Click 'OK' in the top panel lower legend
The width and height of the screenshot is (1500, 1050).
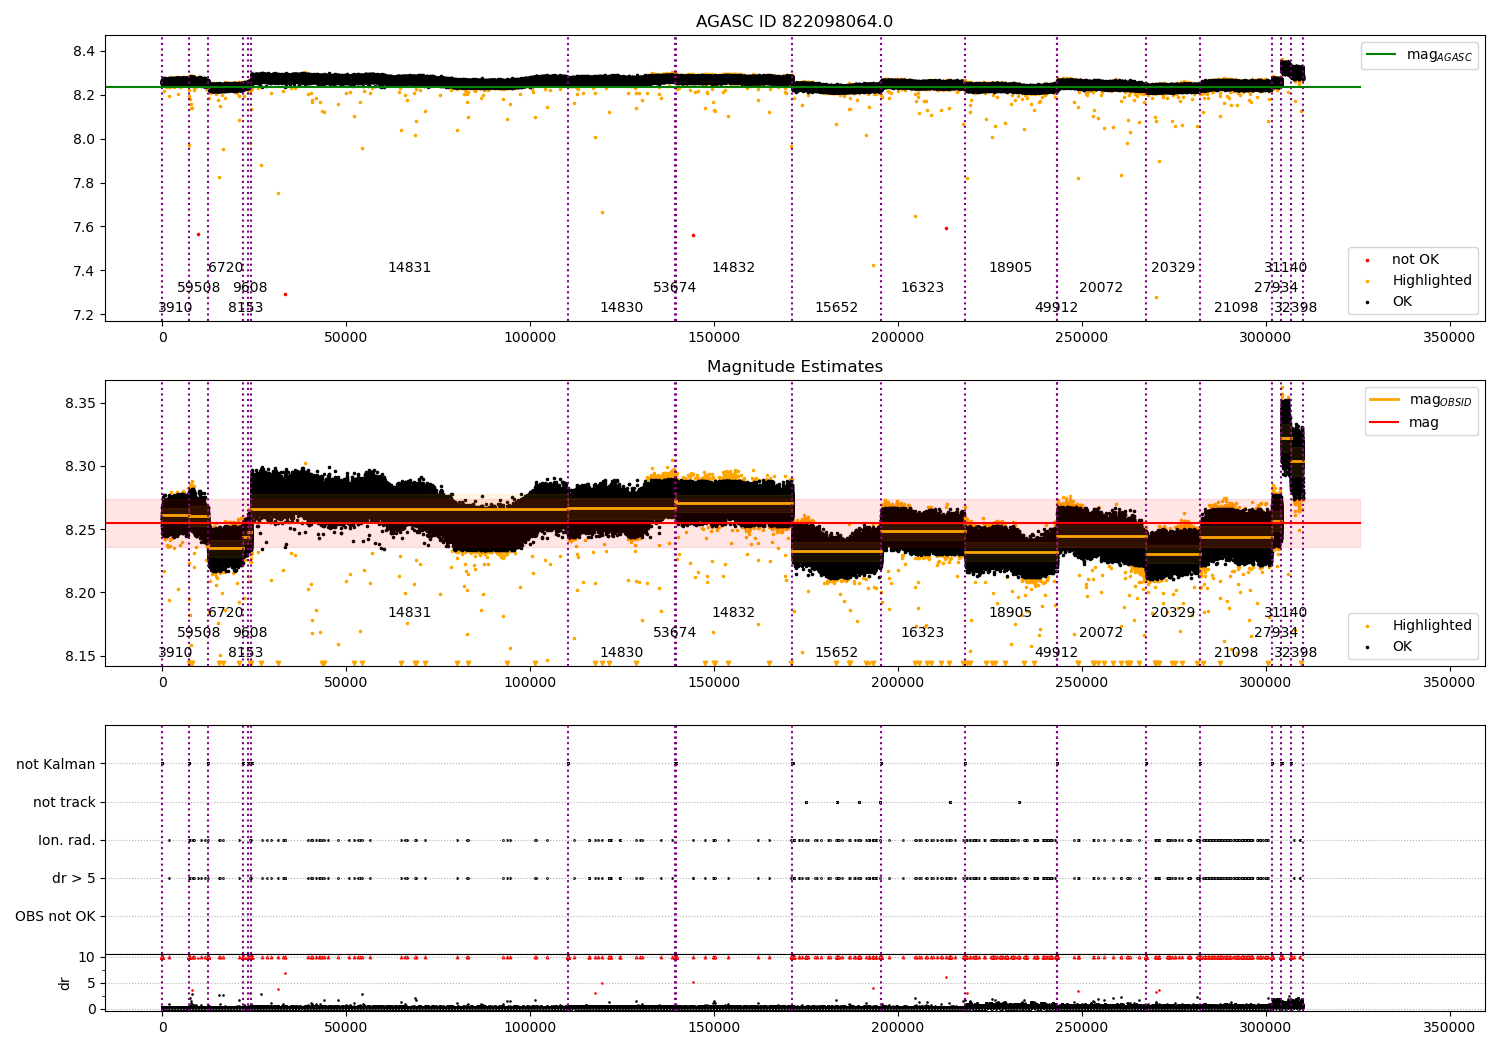tap(1389, 302)
